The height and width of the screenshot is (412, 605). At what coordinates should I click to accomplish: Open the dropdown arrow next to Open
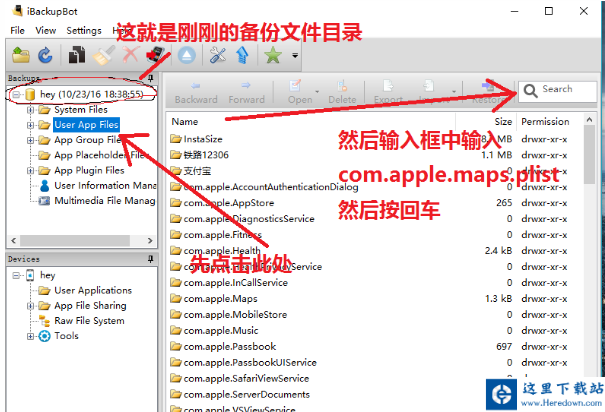pos(317,92)
